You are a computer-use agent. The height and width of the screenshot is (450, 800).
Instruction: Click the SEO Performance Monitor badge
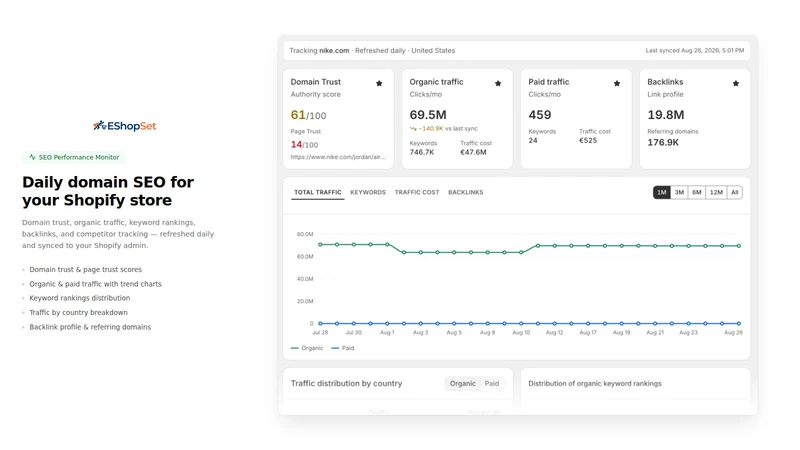click(x=73, y=157)
